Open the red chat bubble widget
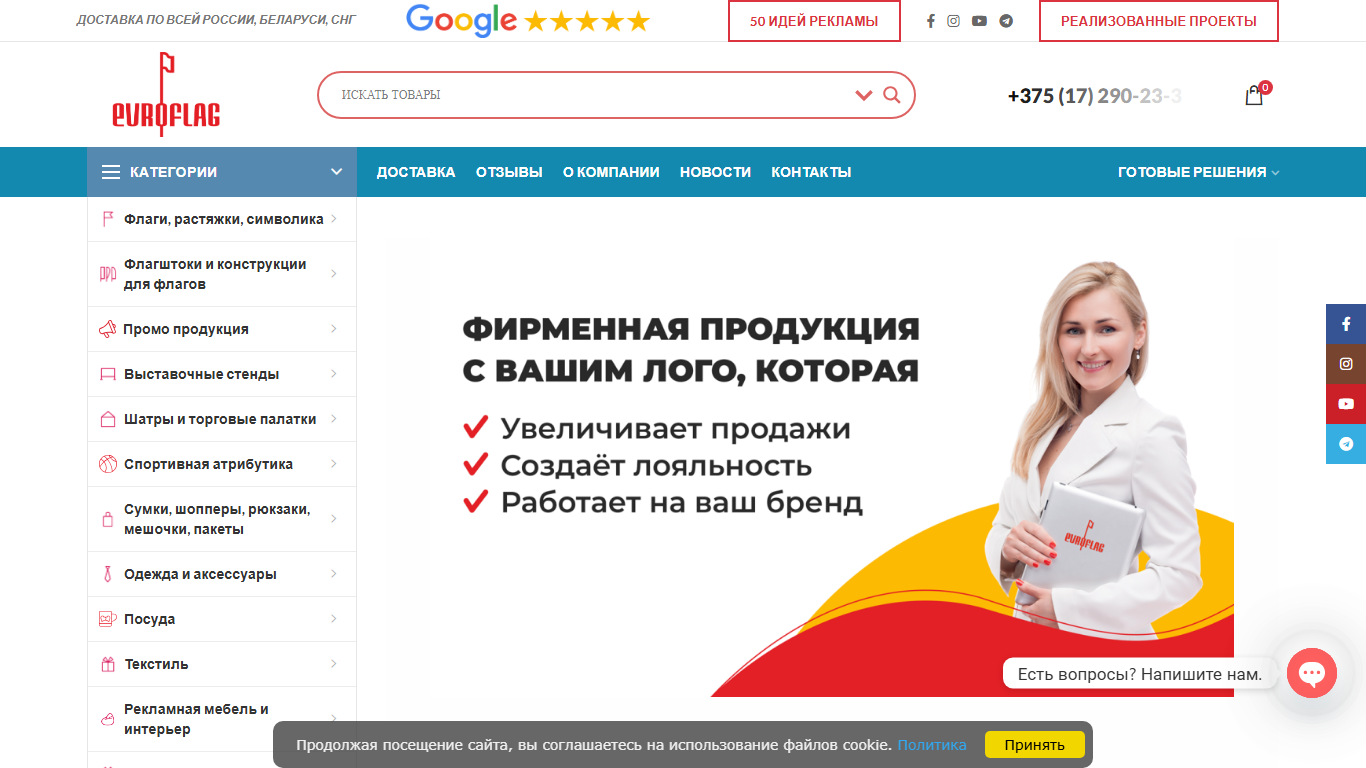This screenshot has height=768, width=1366. (x=1312, y=673)
